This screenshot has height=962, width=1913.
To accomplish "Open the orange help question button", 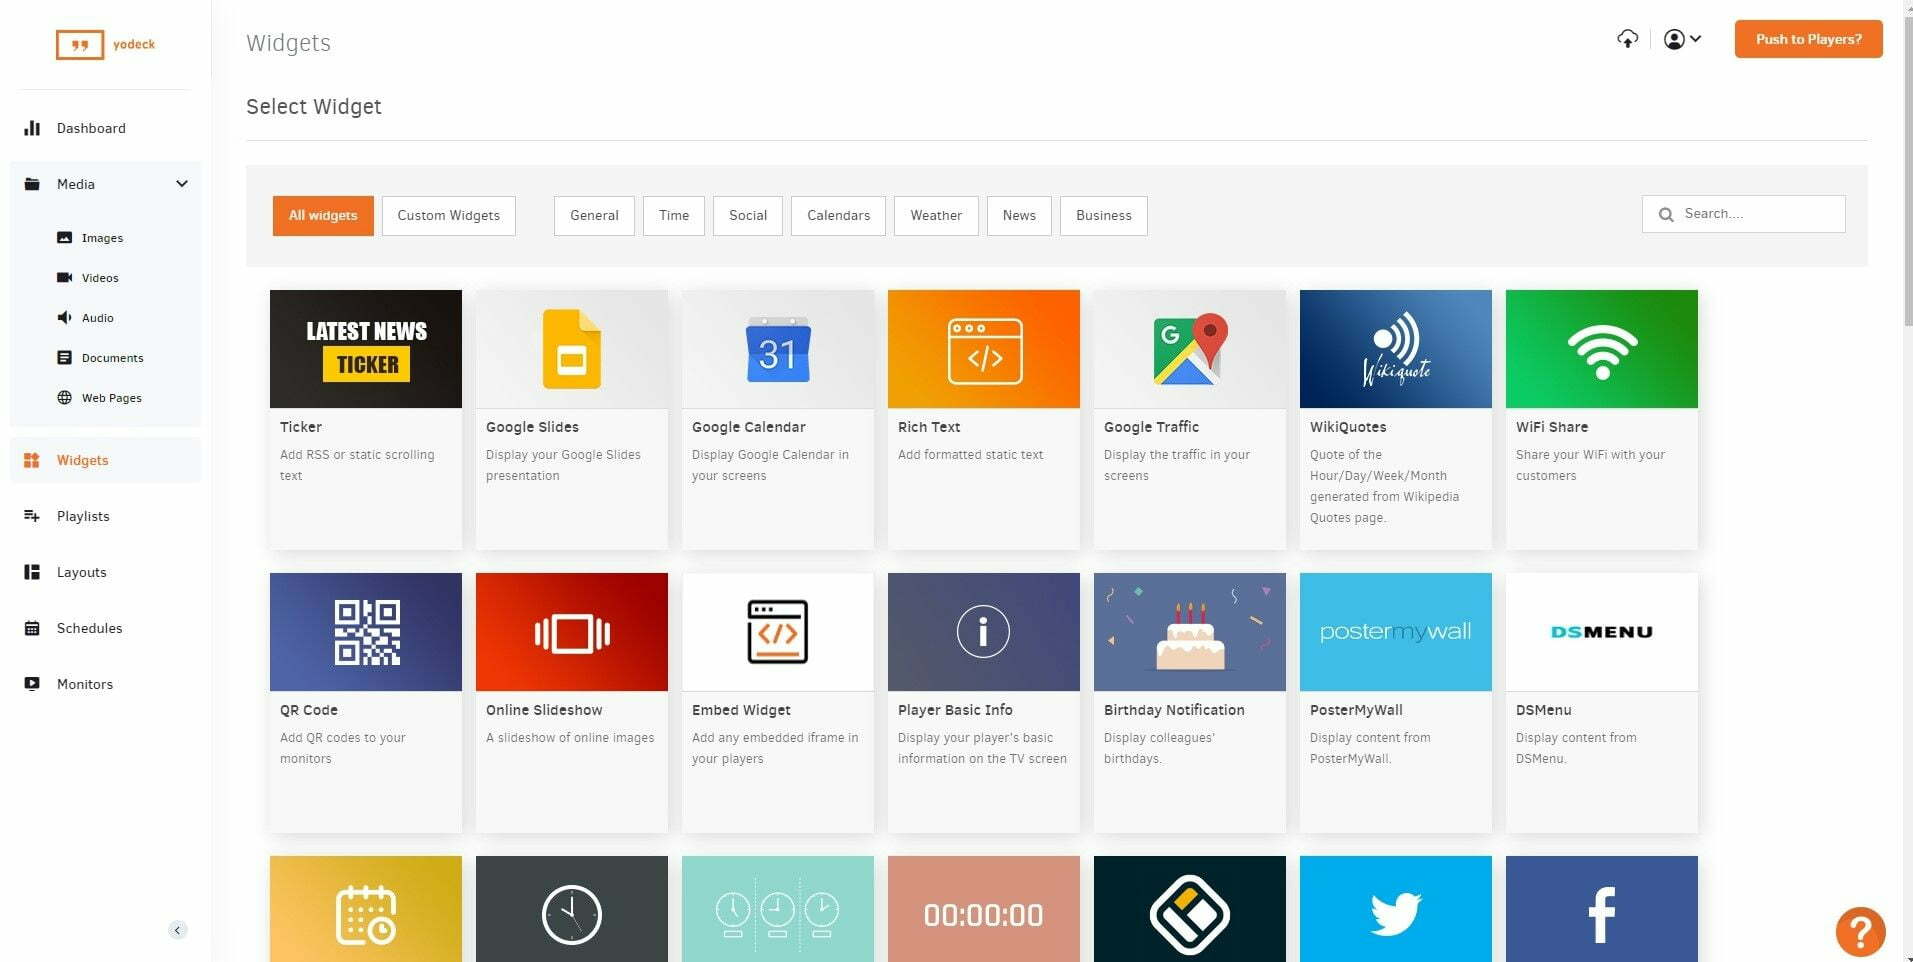I will click(1860, 932).
